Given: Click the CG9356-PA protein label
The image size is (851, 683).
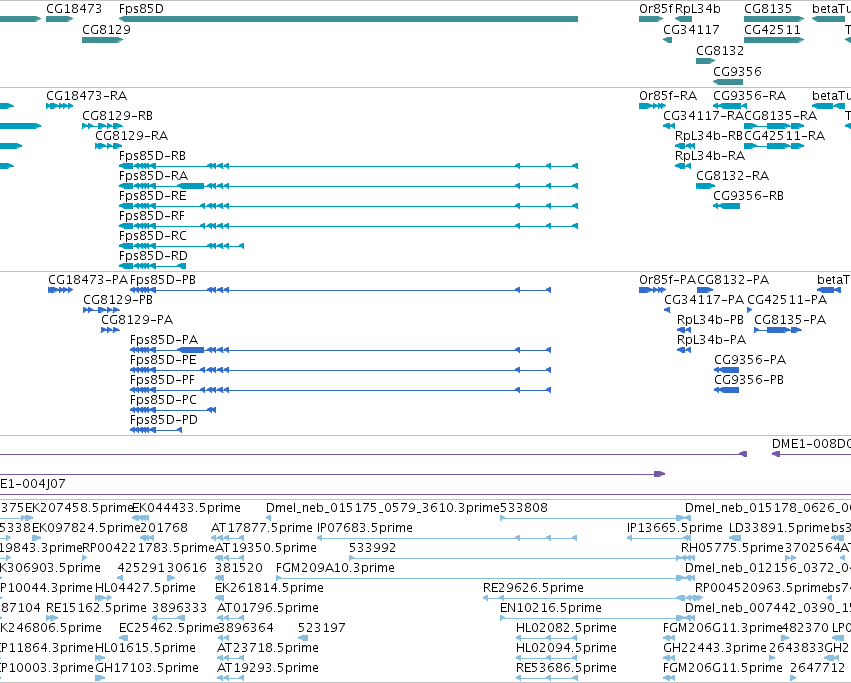Looking at the screenshot, I should (x=750, y=361).
